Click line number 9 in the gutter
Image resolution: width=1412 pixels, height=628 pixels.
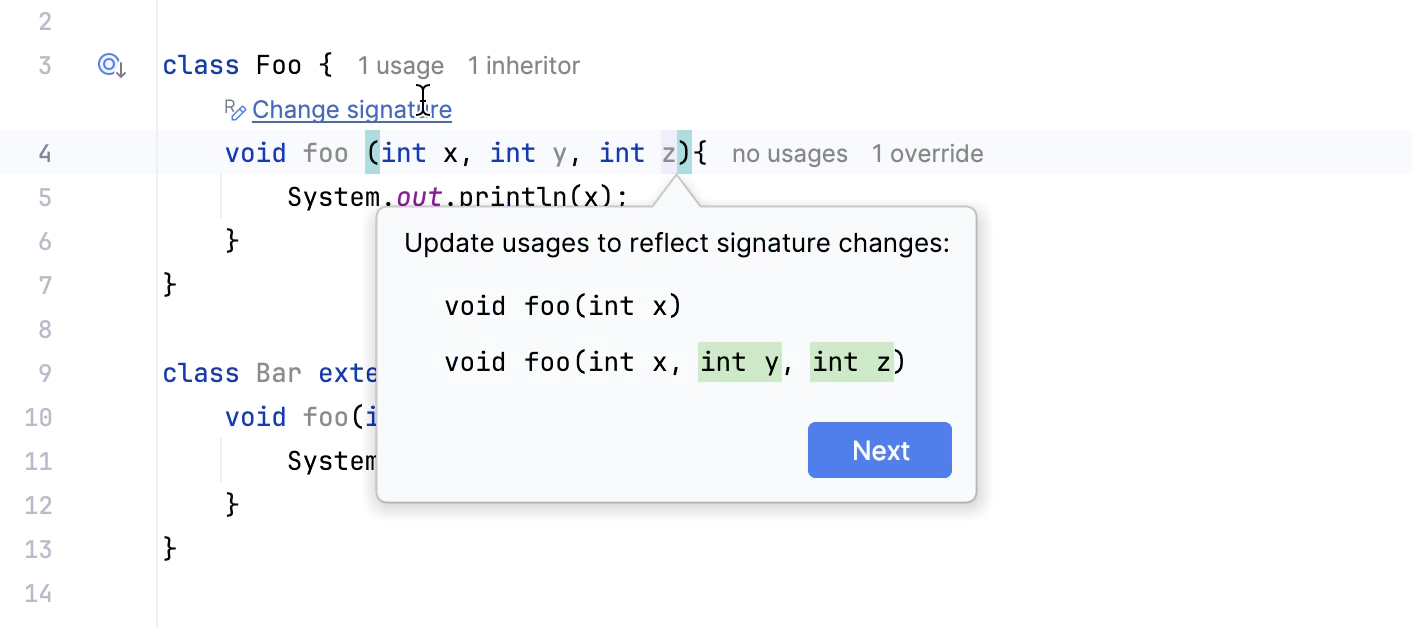pos(45,372)
